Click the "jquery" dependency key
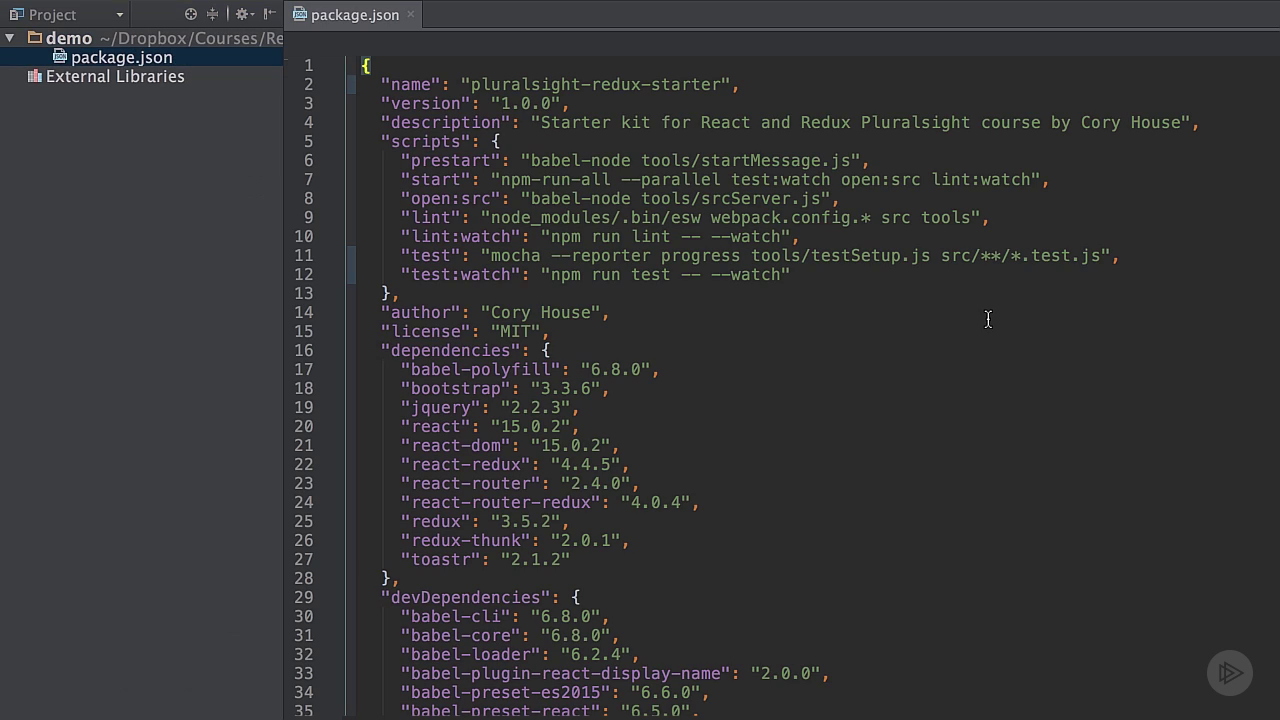The image size is (1280, 720). point(440,407)
